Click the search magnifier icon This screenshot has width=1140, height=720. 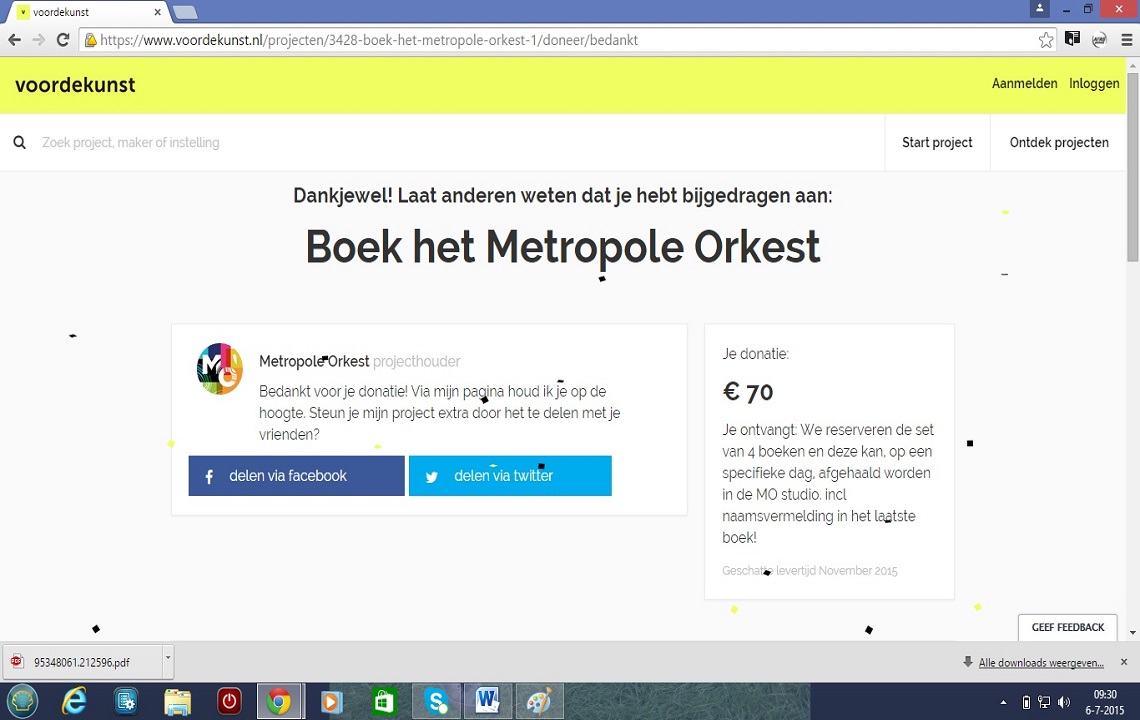[20, 143]
